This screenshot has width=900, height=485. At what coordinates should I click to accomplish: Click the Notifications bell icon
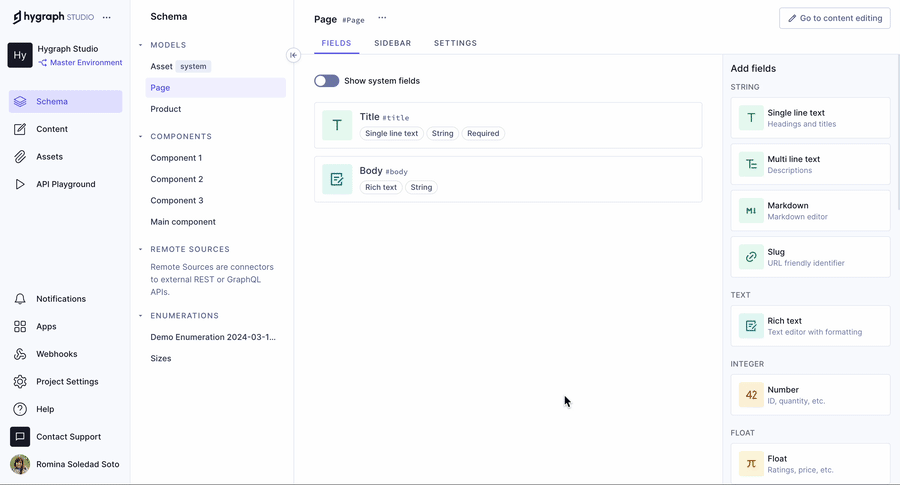click(20, 299)
